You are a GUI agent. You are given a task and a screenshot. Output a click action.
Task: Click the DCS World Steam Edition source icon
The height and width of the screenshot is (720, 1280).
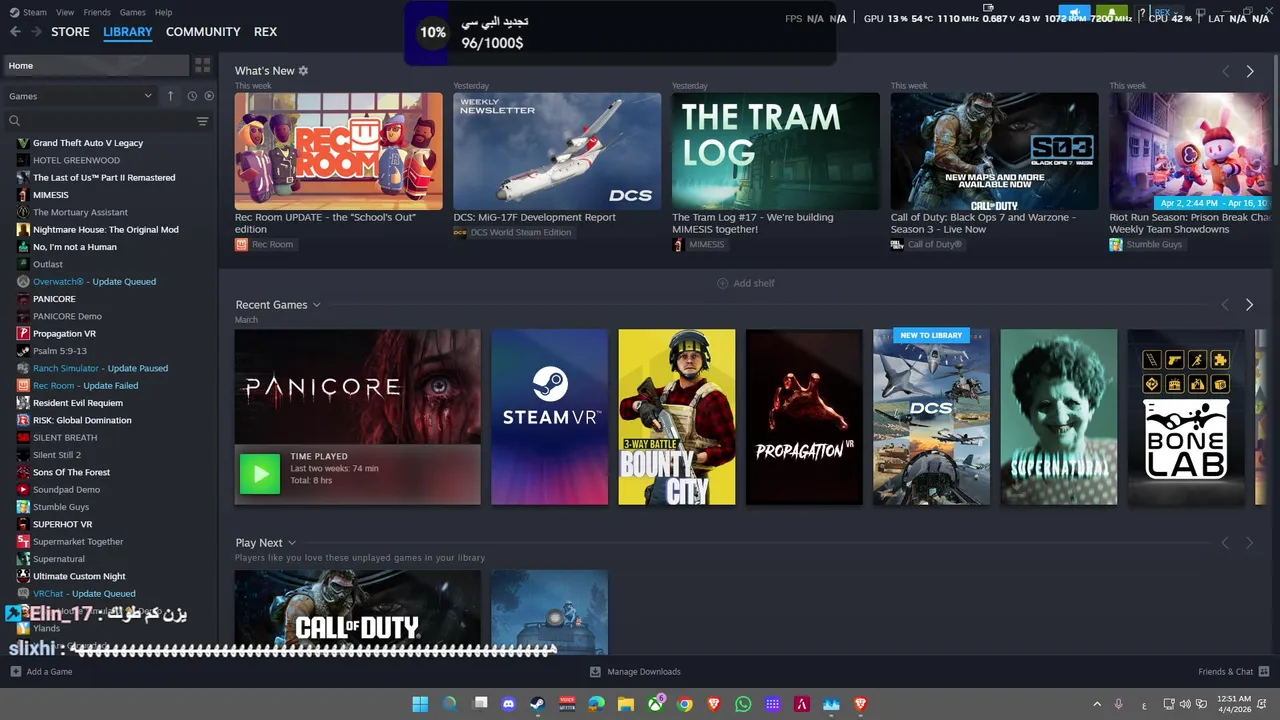(460, 232)
